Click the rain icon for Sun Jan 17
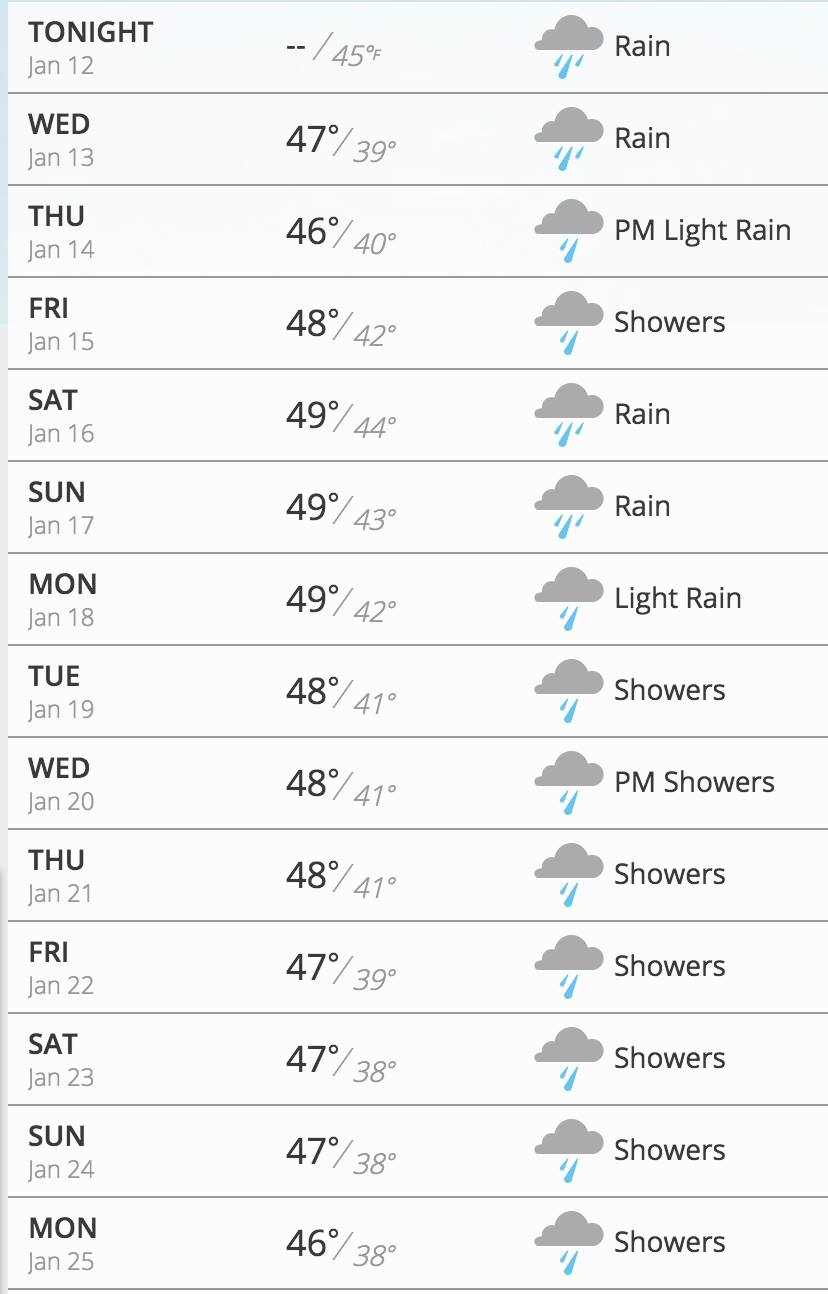 click(x=569, y=507)
